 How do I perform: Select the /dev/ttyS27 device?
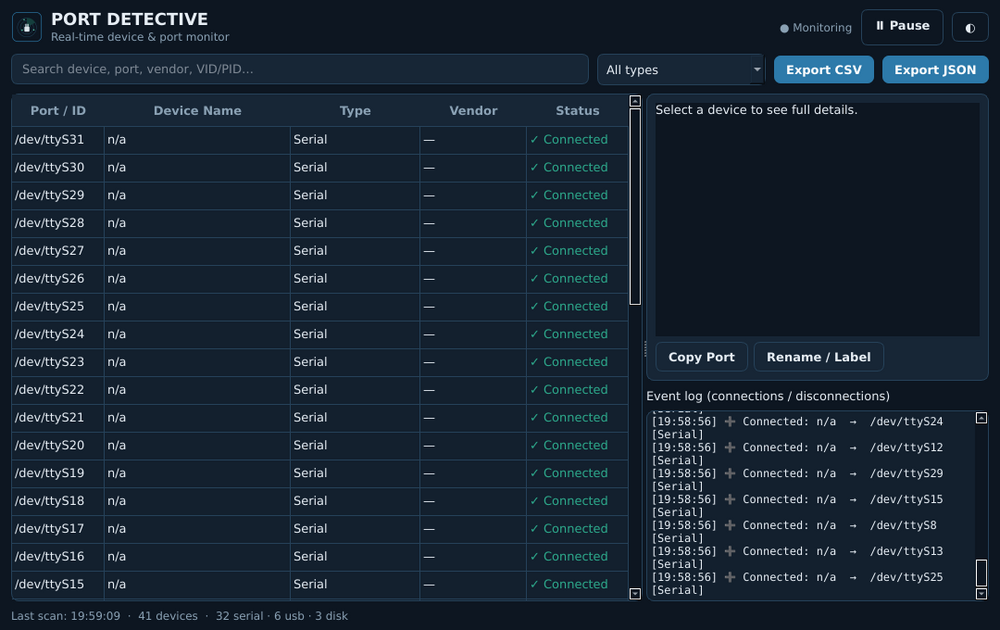[320, 251]
